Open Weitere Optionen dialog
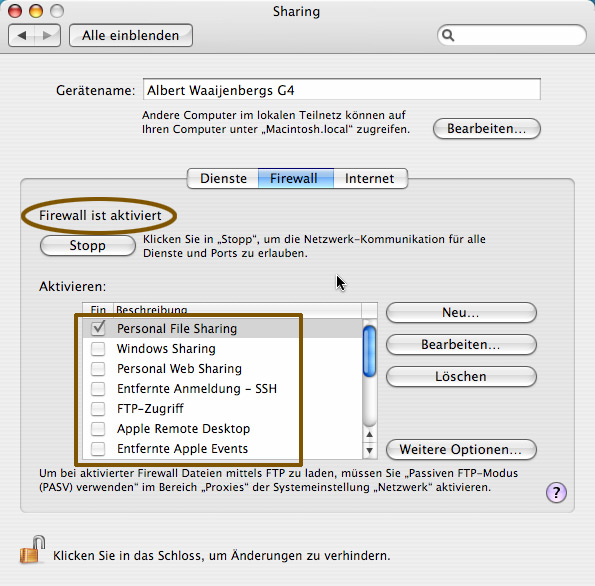This screenshot has width=595, height=586. click(461, 449)
